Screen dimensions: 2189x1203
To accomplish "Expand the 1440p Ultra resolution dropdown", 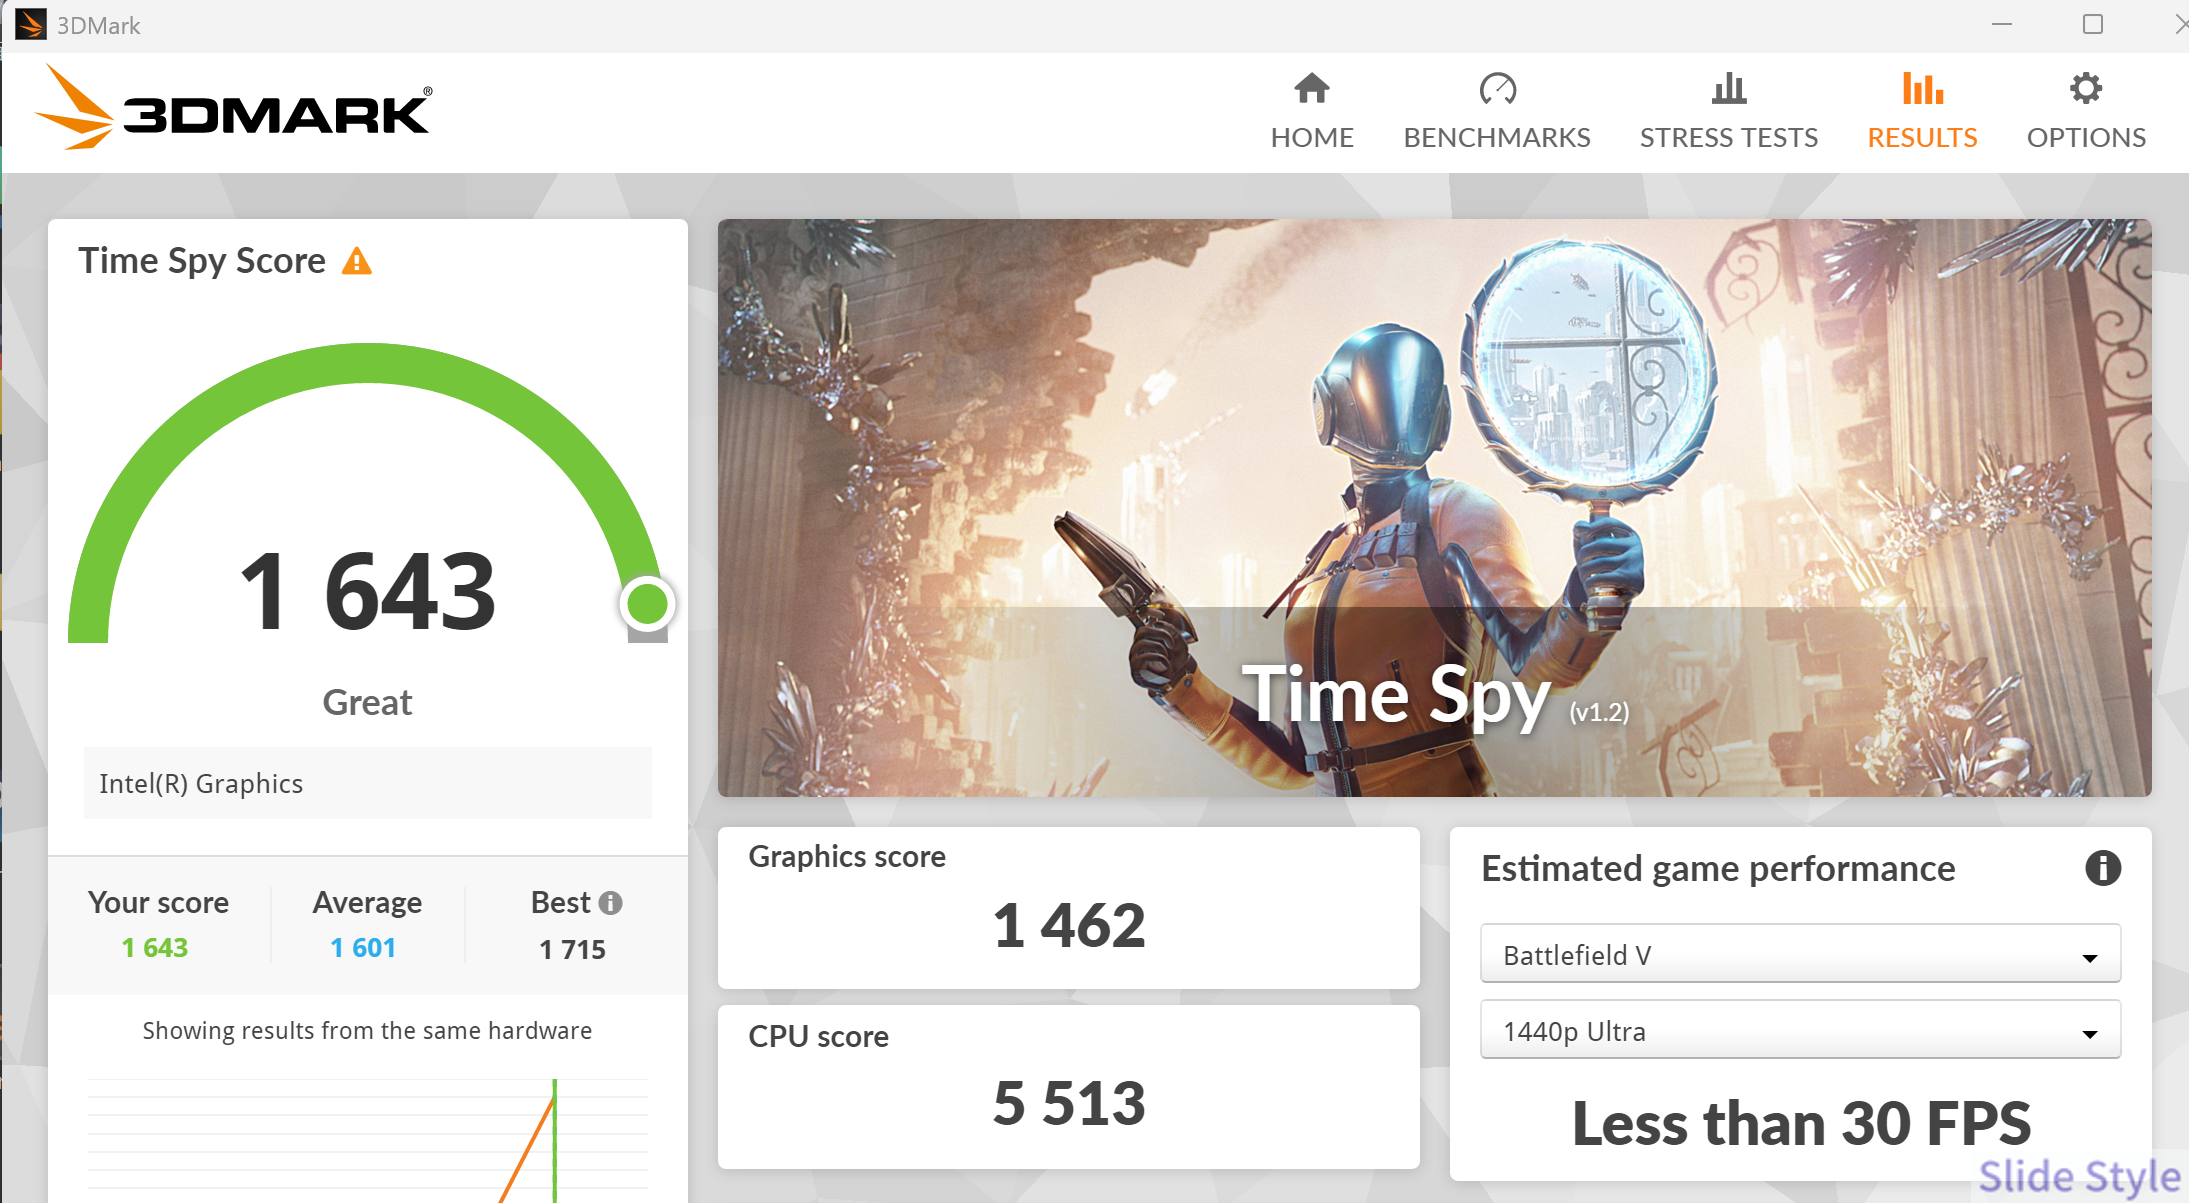I will pos(1800,1030).
